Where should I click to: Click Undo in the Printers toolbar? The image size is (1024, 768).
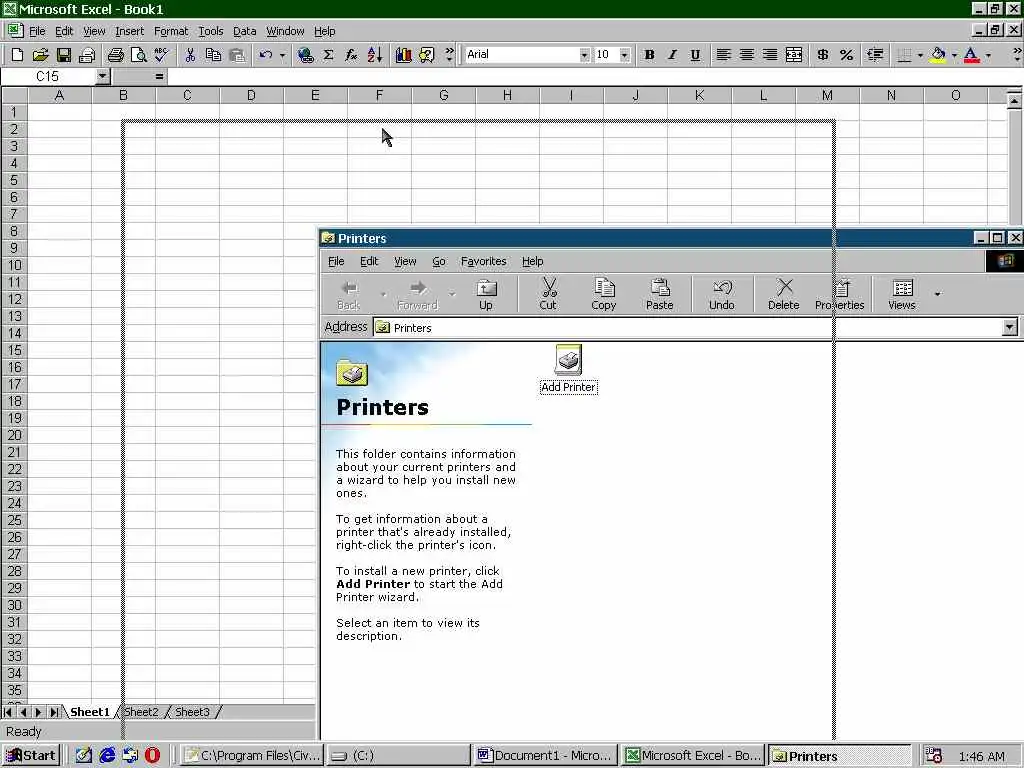click(x=722, y=294)
